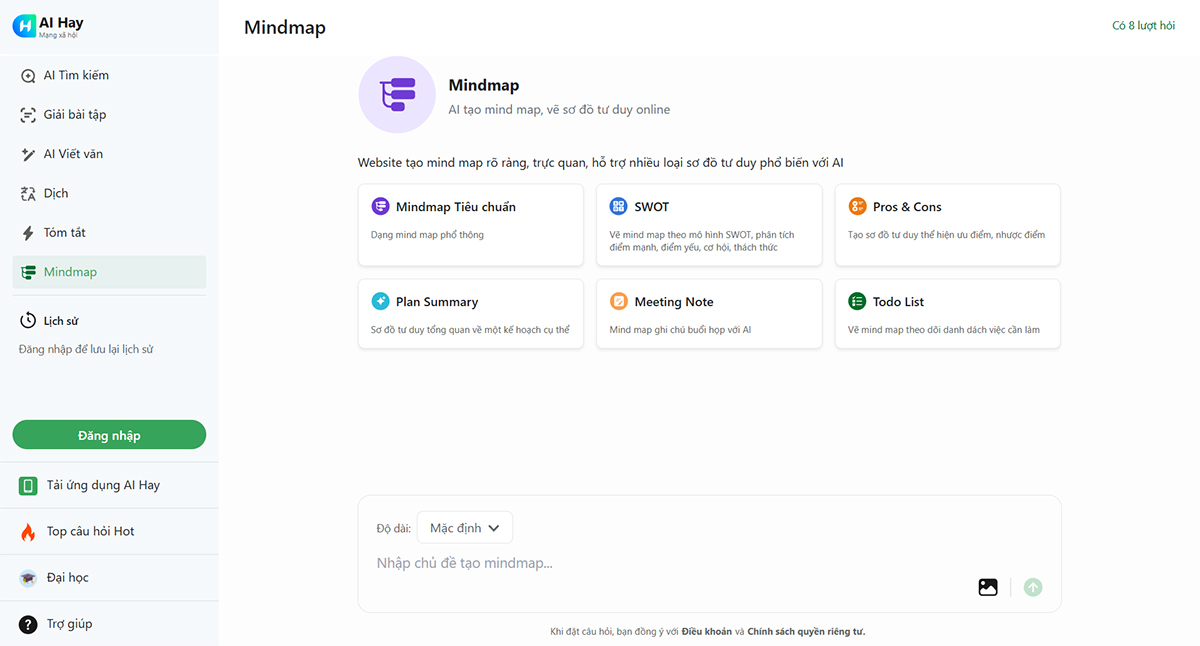This screenshot has width=1200, height=646.
Task: Select the Mindmap sidebar item
Action: [x=109, y=272]
